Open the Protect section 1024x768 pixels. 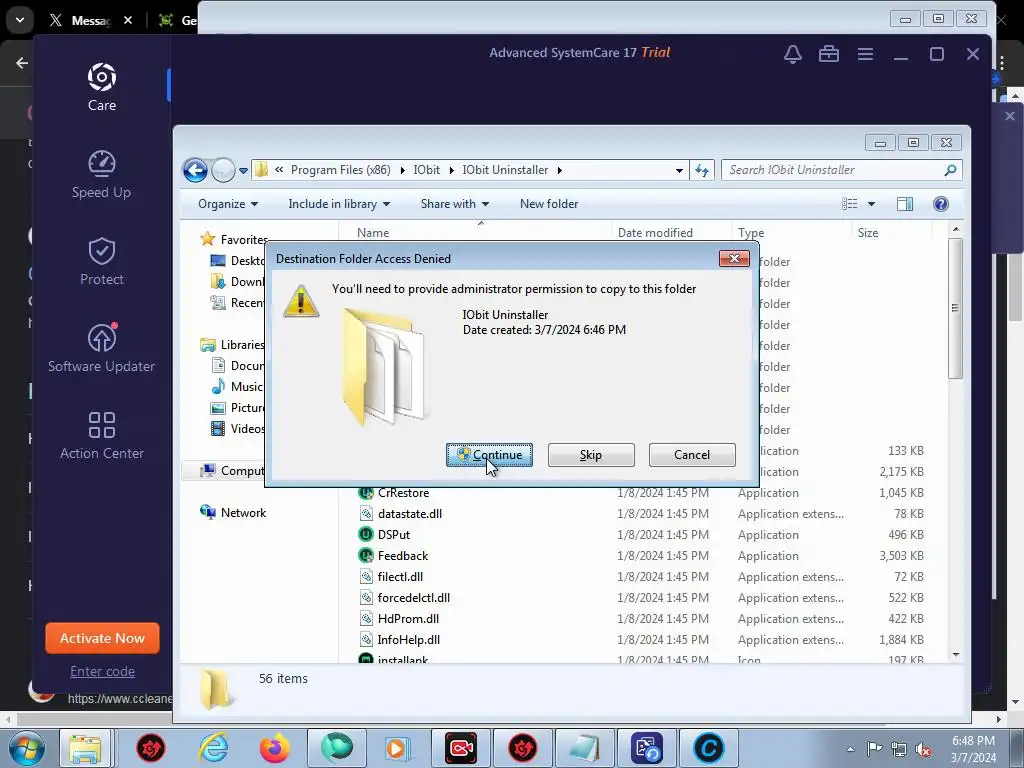click(102, 261)
